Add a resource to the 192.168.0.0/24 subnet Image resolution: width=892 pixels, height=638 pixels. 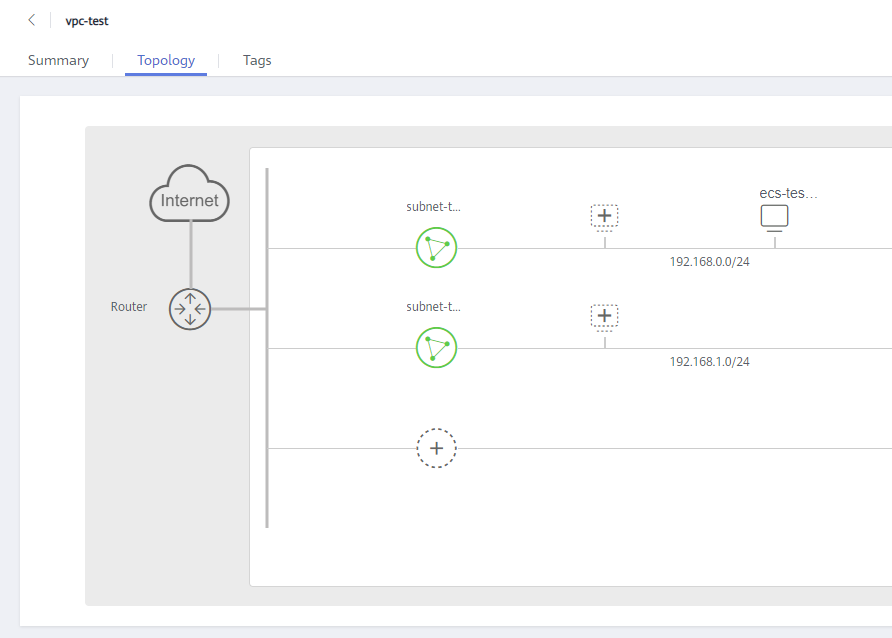coord(604,216)
